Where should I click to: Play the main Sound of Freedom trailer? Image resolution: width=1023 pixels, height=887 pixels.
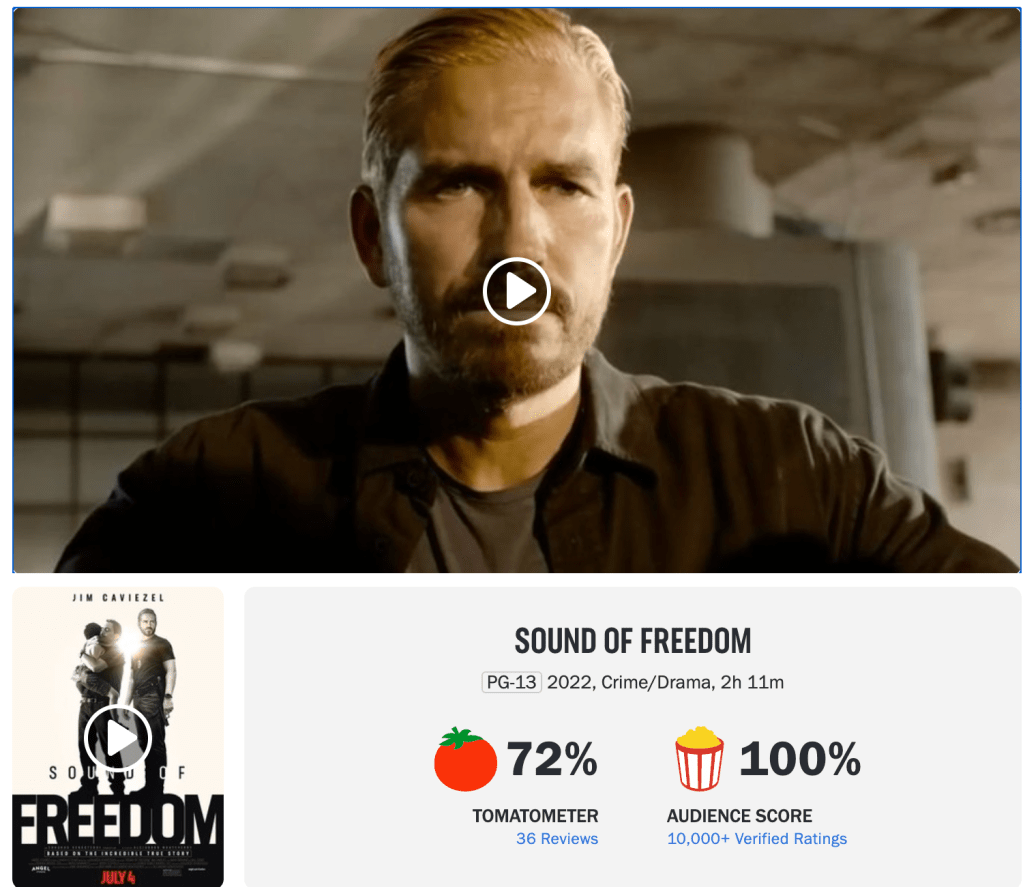517,291
